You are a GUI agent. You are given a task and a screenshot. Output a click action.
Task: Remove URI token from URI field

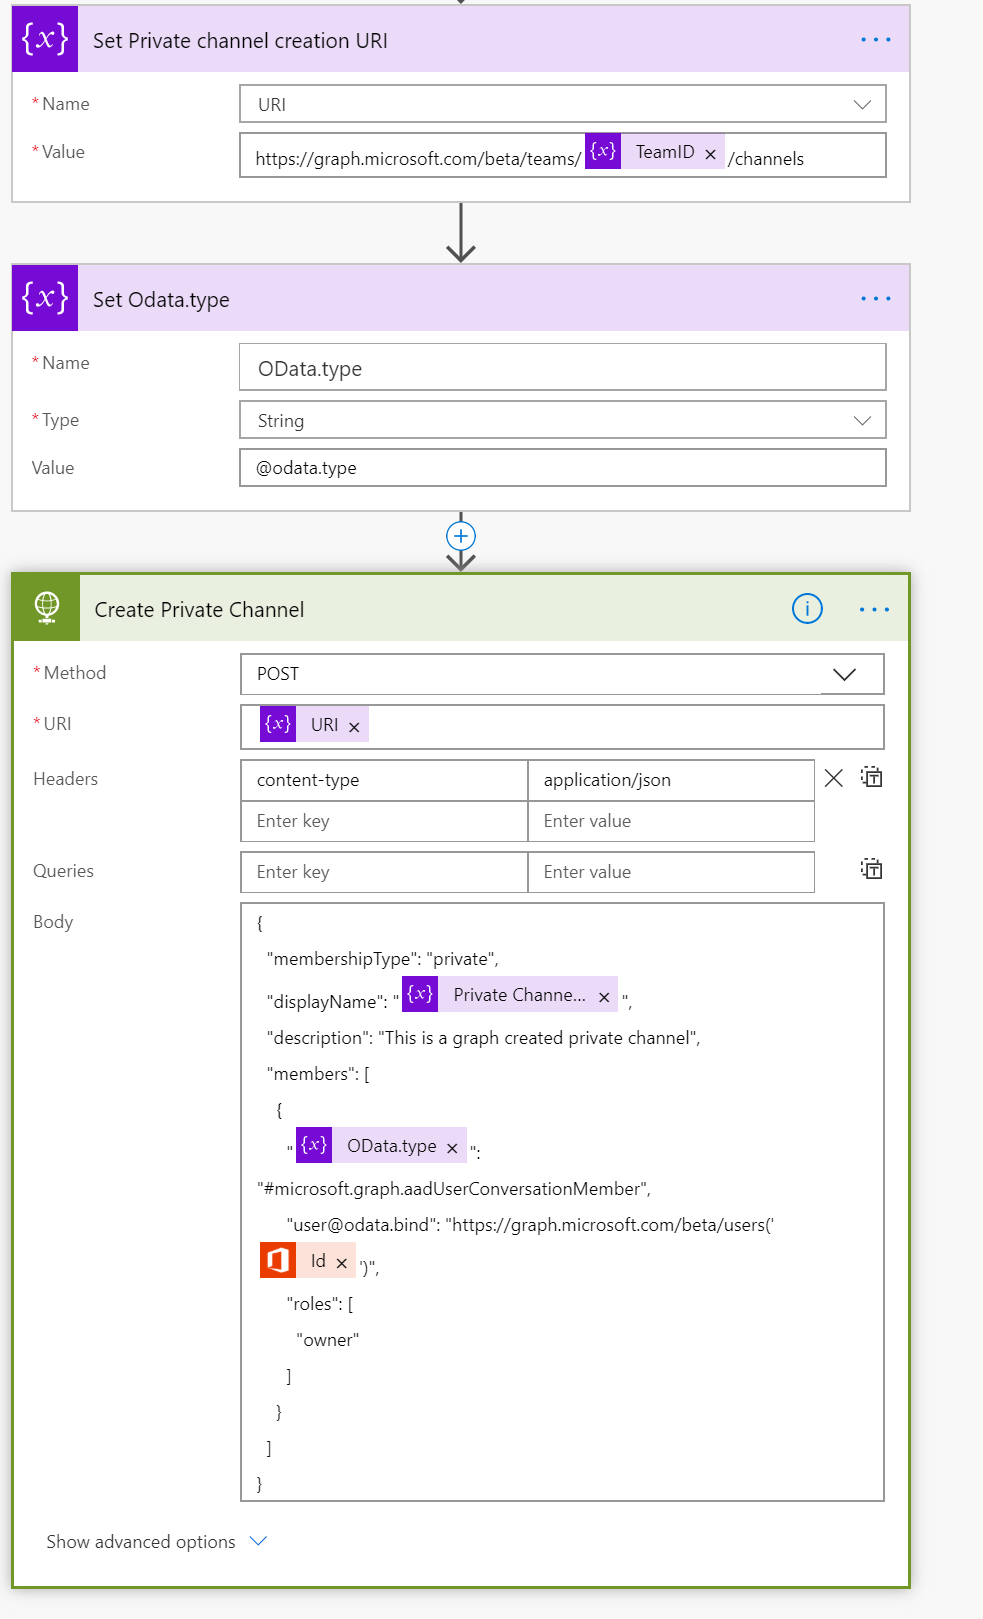pyautogui.click(x=354, y=727)
